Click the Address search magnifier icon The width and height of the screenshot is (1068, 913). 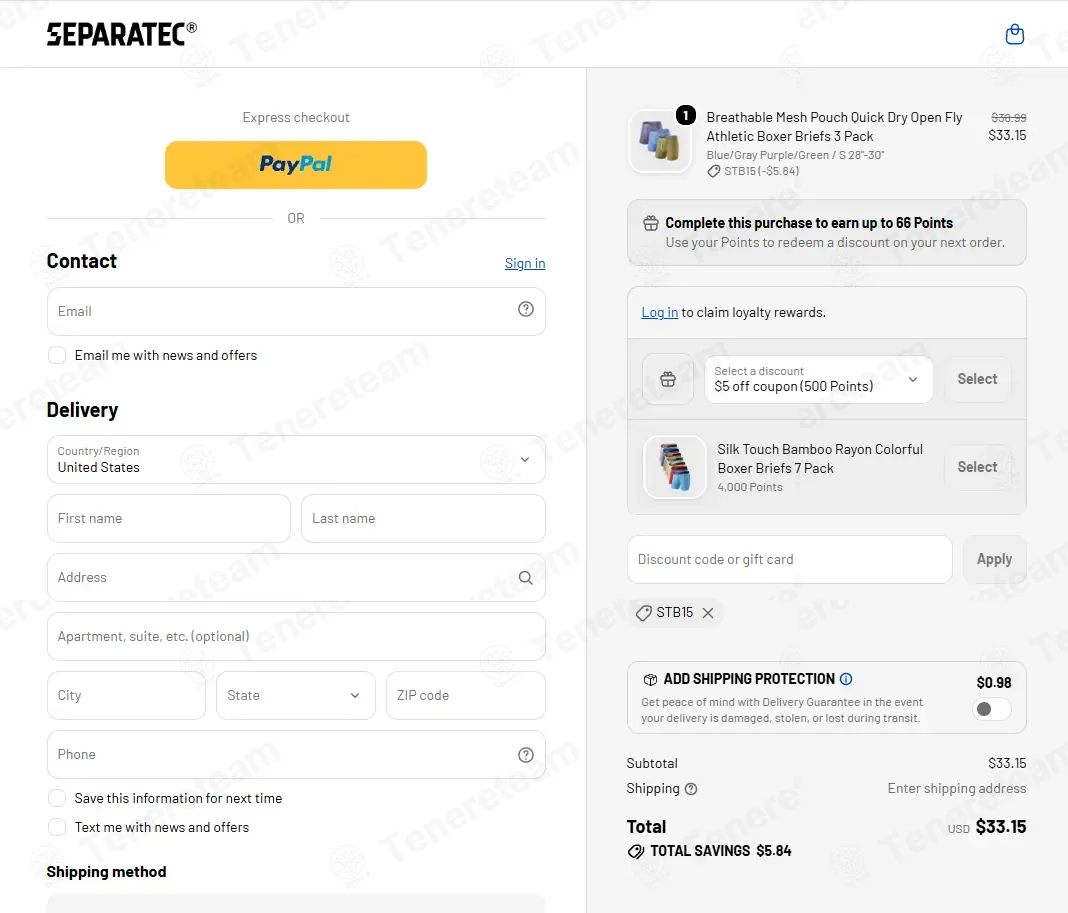pyautogui.click(x=526, y=578)
